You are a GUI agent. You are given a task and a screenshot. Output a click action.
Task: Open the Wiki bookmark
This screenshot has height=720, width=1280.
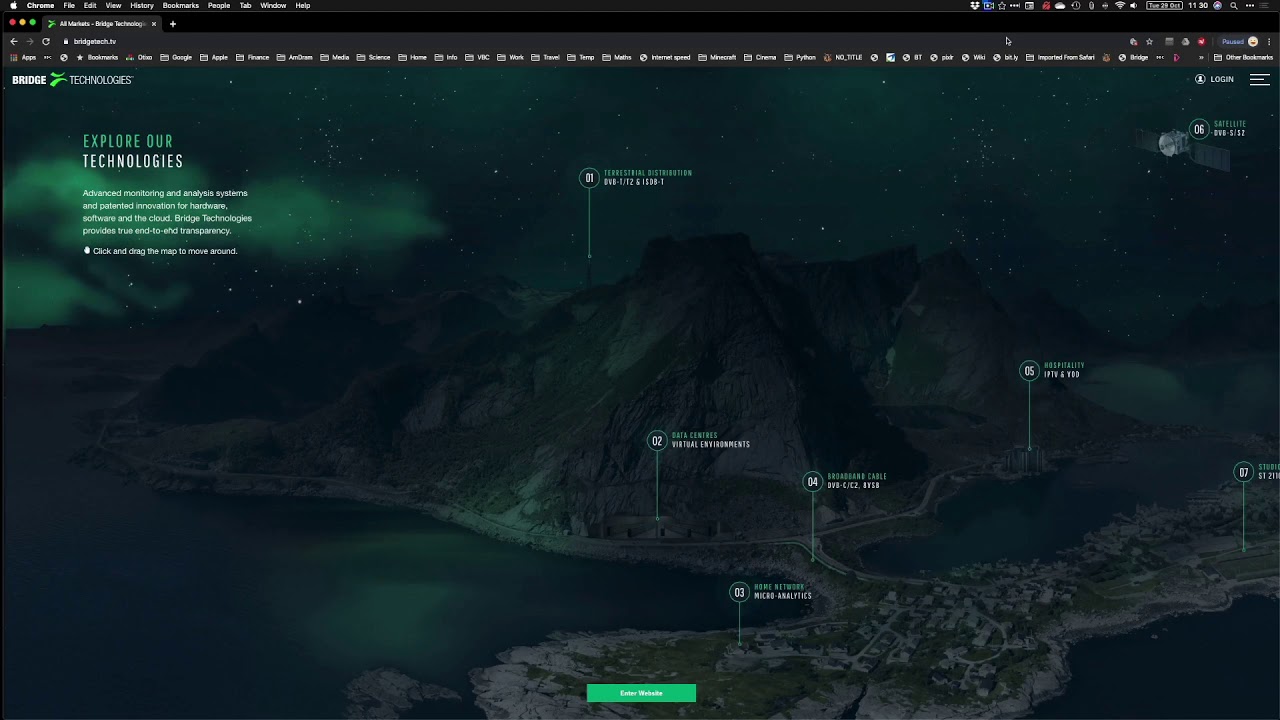point(973,57)
